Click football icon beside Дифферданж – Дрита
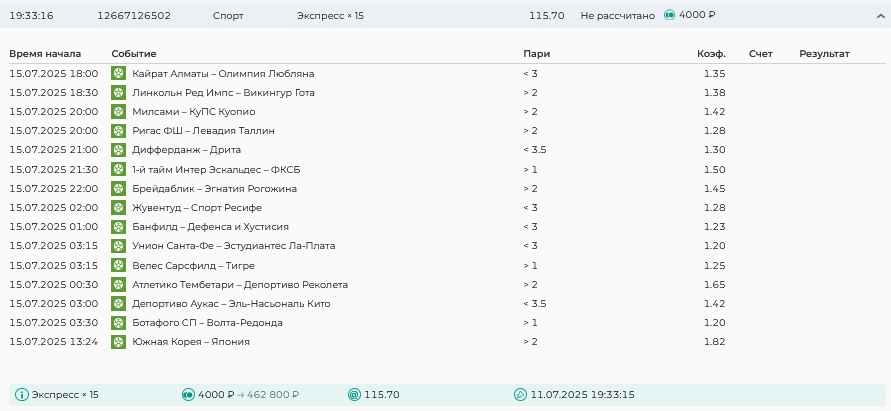 tap(119, 150)
